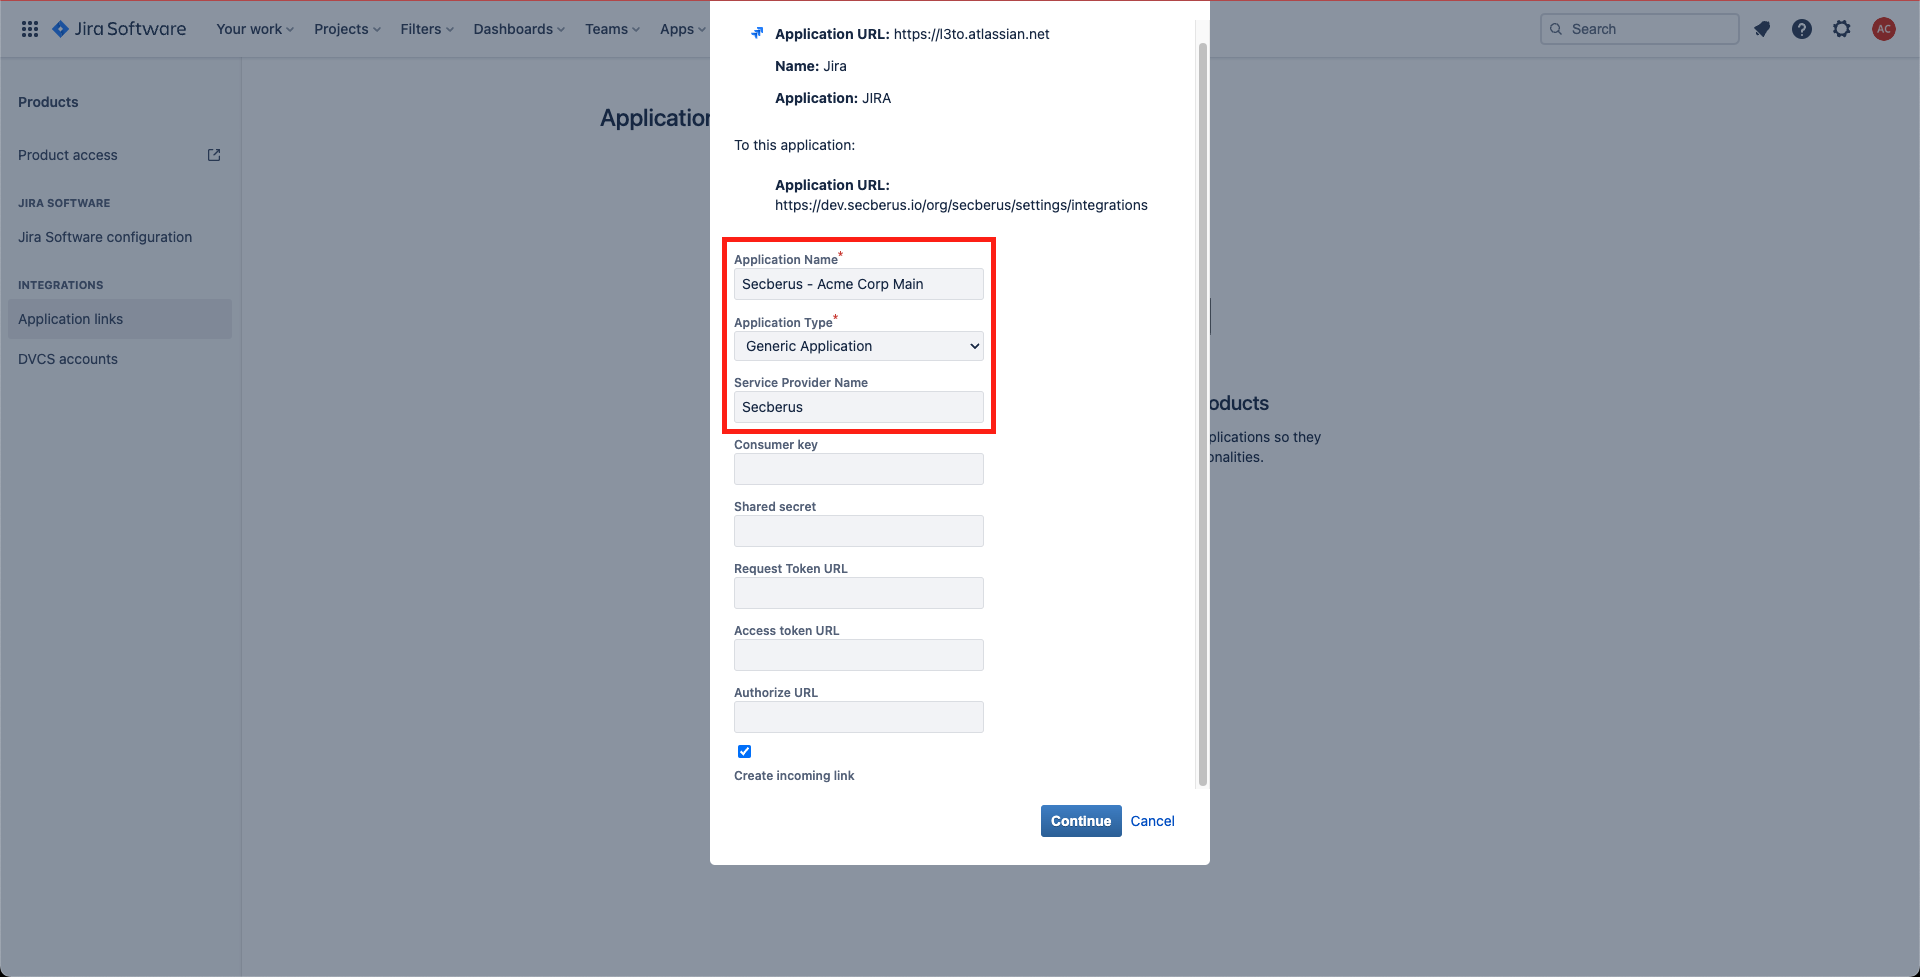The height and width of the screenshot is (977, 1920).
Task: Click the dialog's vertical scrollbar
Action: point(1203,414)
